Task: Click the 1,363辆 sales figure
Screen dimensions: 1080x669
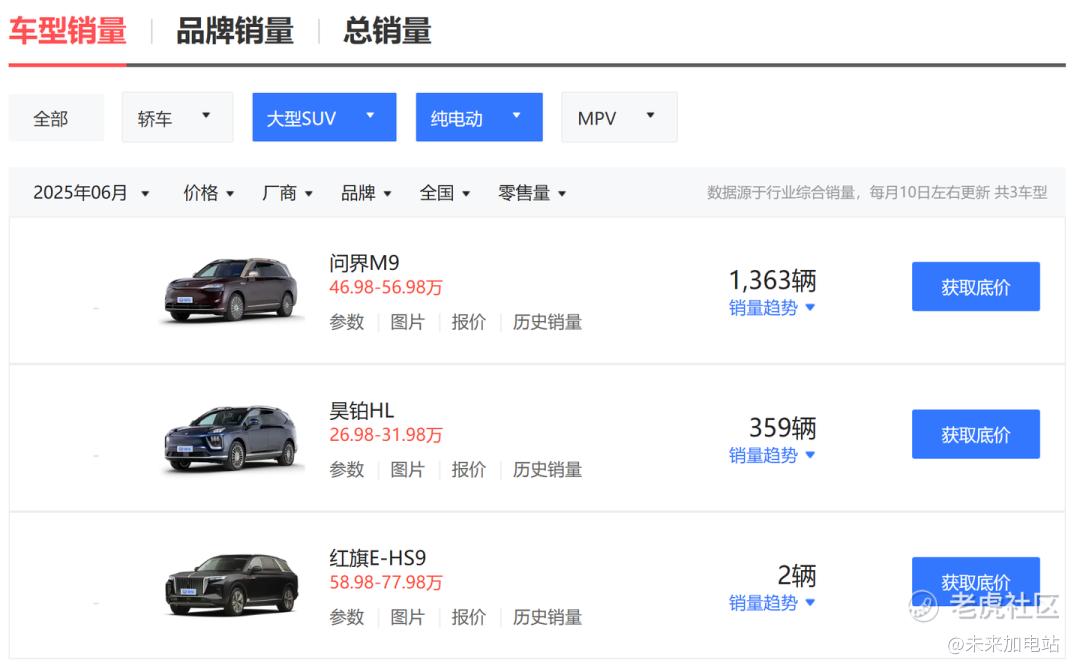Action: [773, 280]
